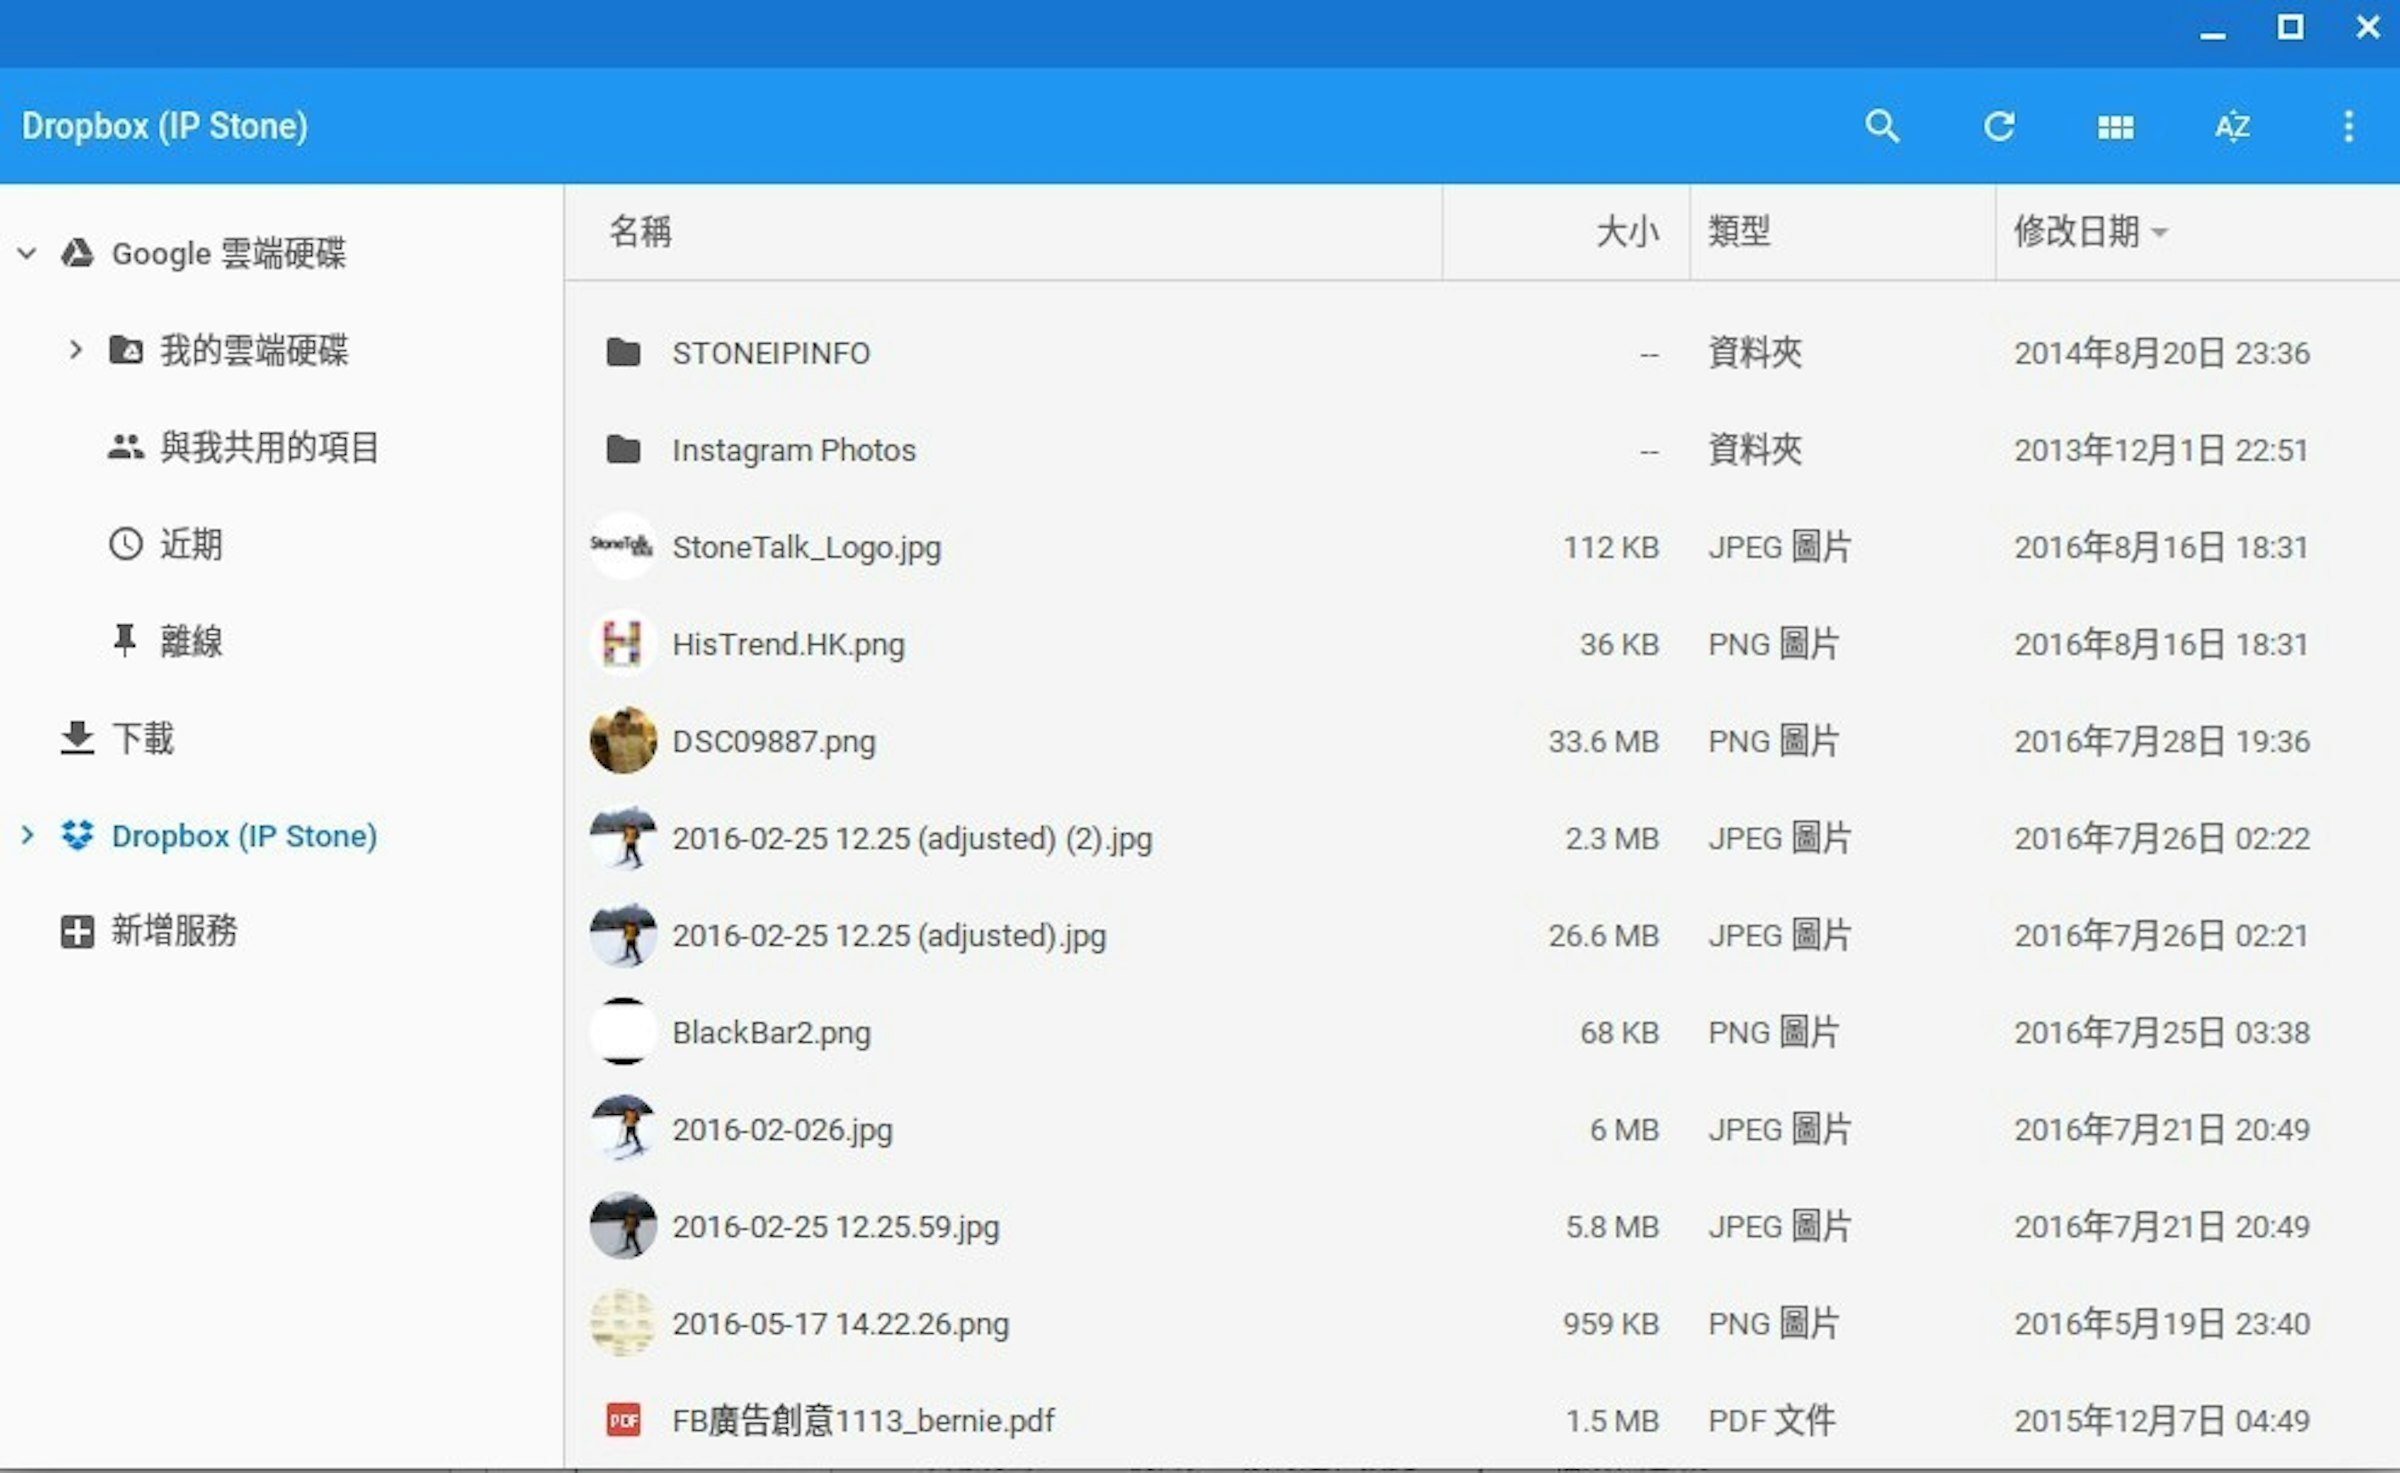Click the 33.6 MB size value
Image resolution: width=2400 pixels, height=1473 pixels.
pos(1604,741)
